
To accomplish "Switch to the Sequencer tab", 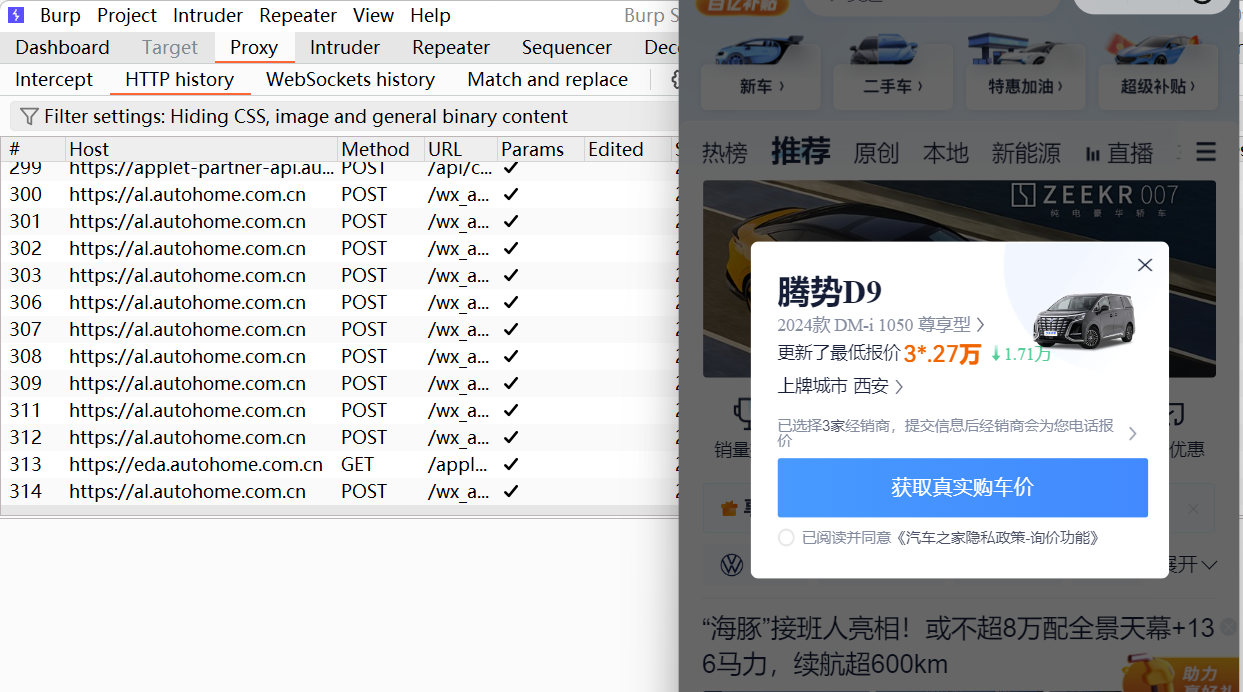I will click(567, 47).
